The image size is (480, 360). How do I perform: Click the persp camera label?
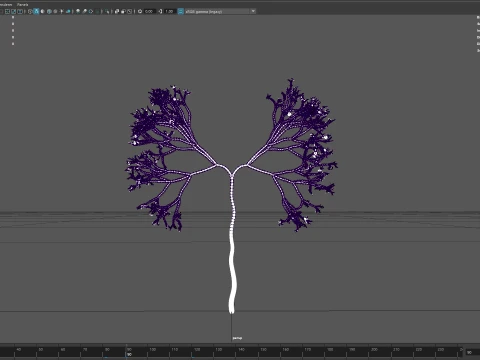[237, 338]
